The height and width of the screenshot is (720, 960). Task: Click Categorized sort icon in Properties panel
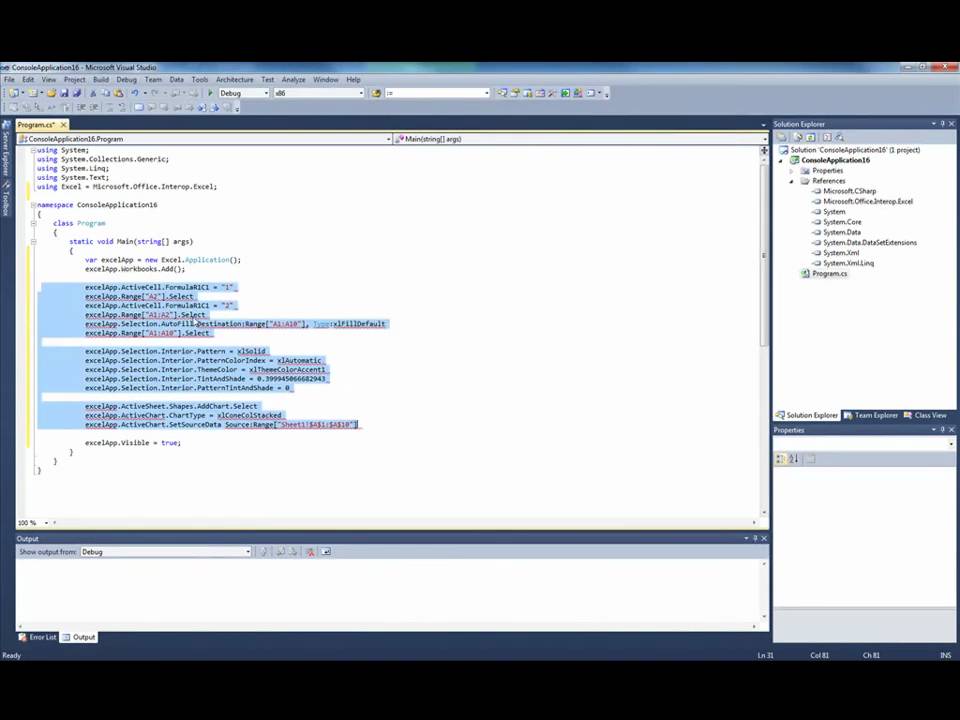[781, 459]
